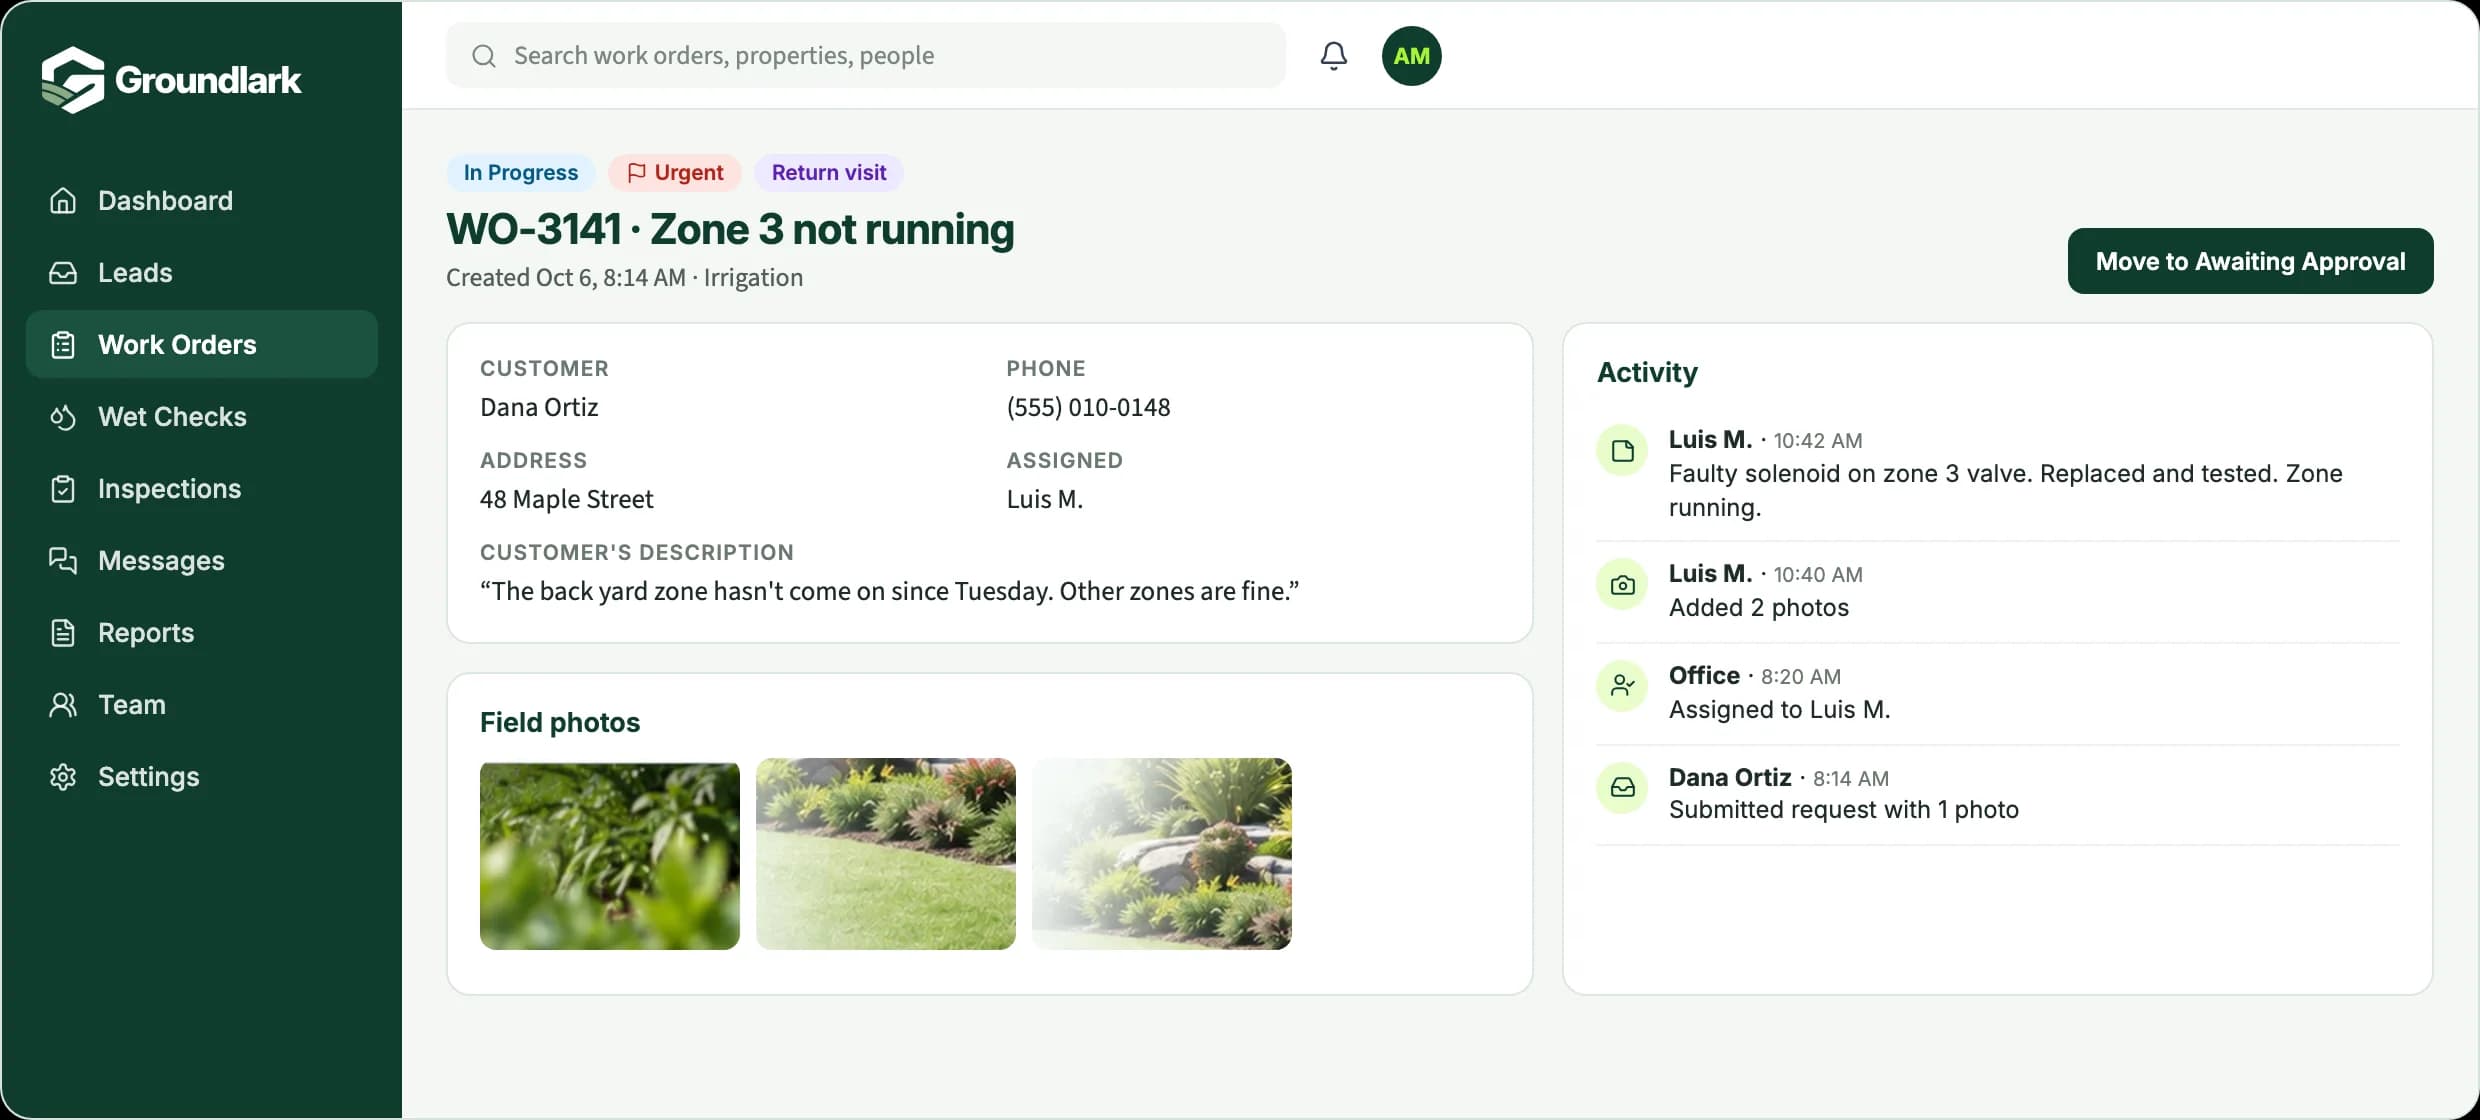This screenshot has width=2480, height=1120.
Task: Click the Wet Checks droplet icon
Action: pyautogui.click(x=63, y=417)
